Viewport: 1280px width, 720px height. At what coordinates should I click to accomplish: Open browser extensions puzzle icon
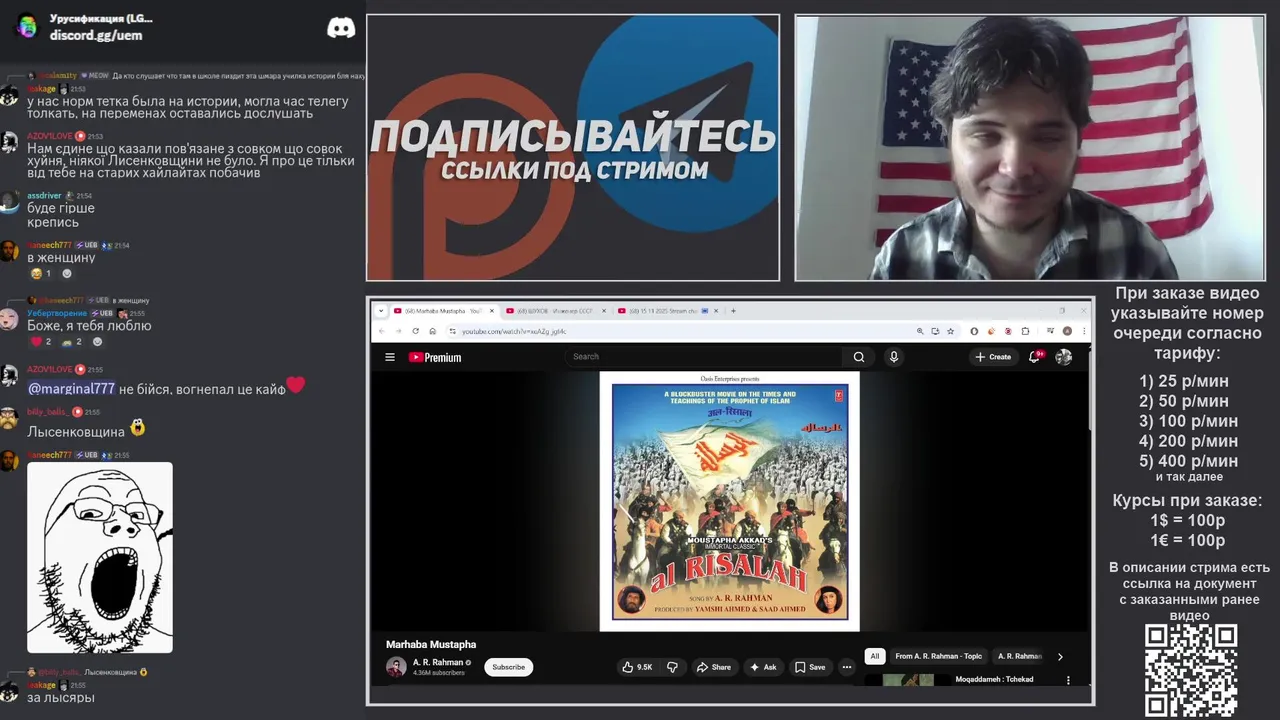click(x=1026, y=331)
